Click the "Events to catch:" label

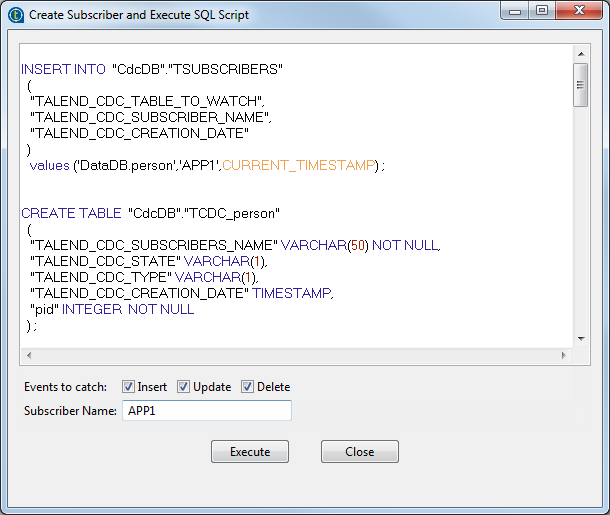pyautogui.click(x=65, y=387)
